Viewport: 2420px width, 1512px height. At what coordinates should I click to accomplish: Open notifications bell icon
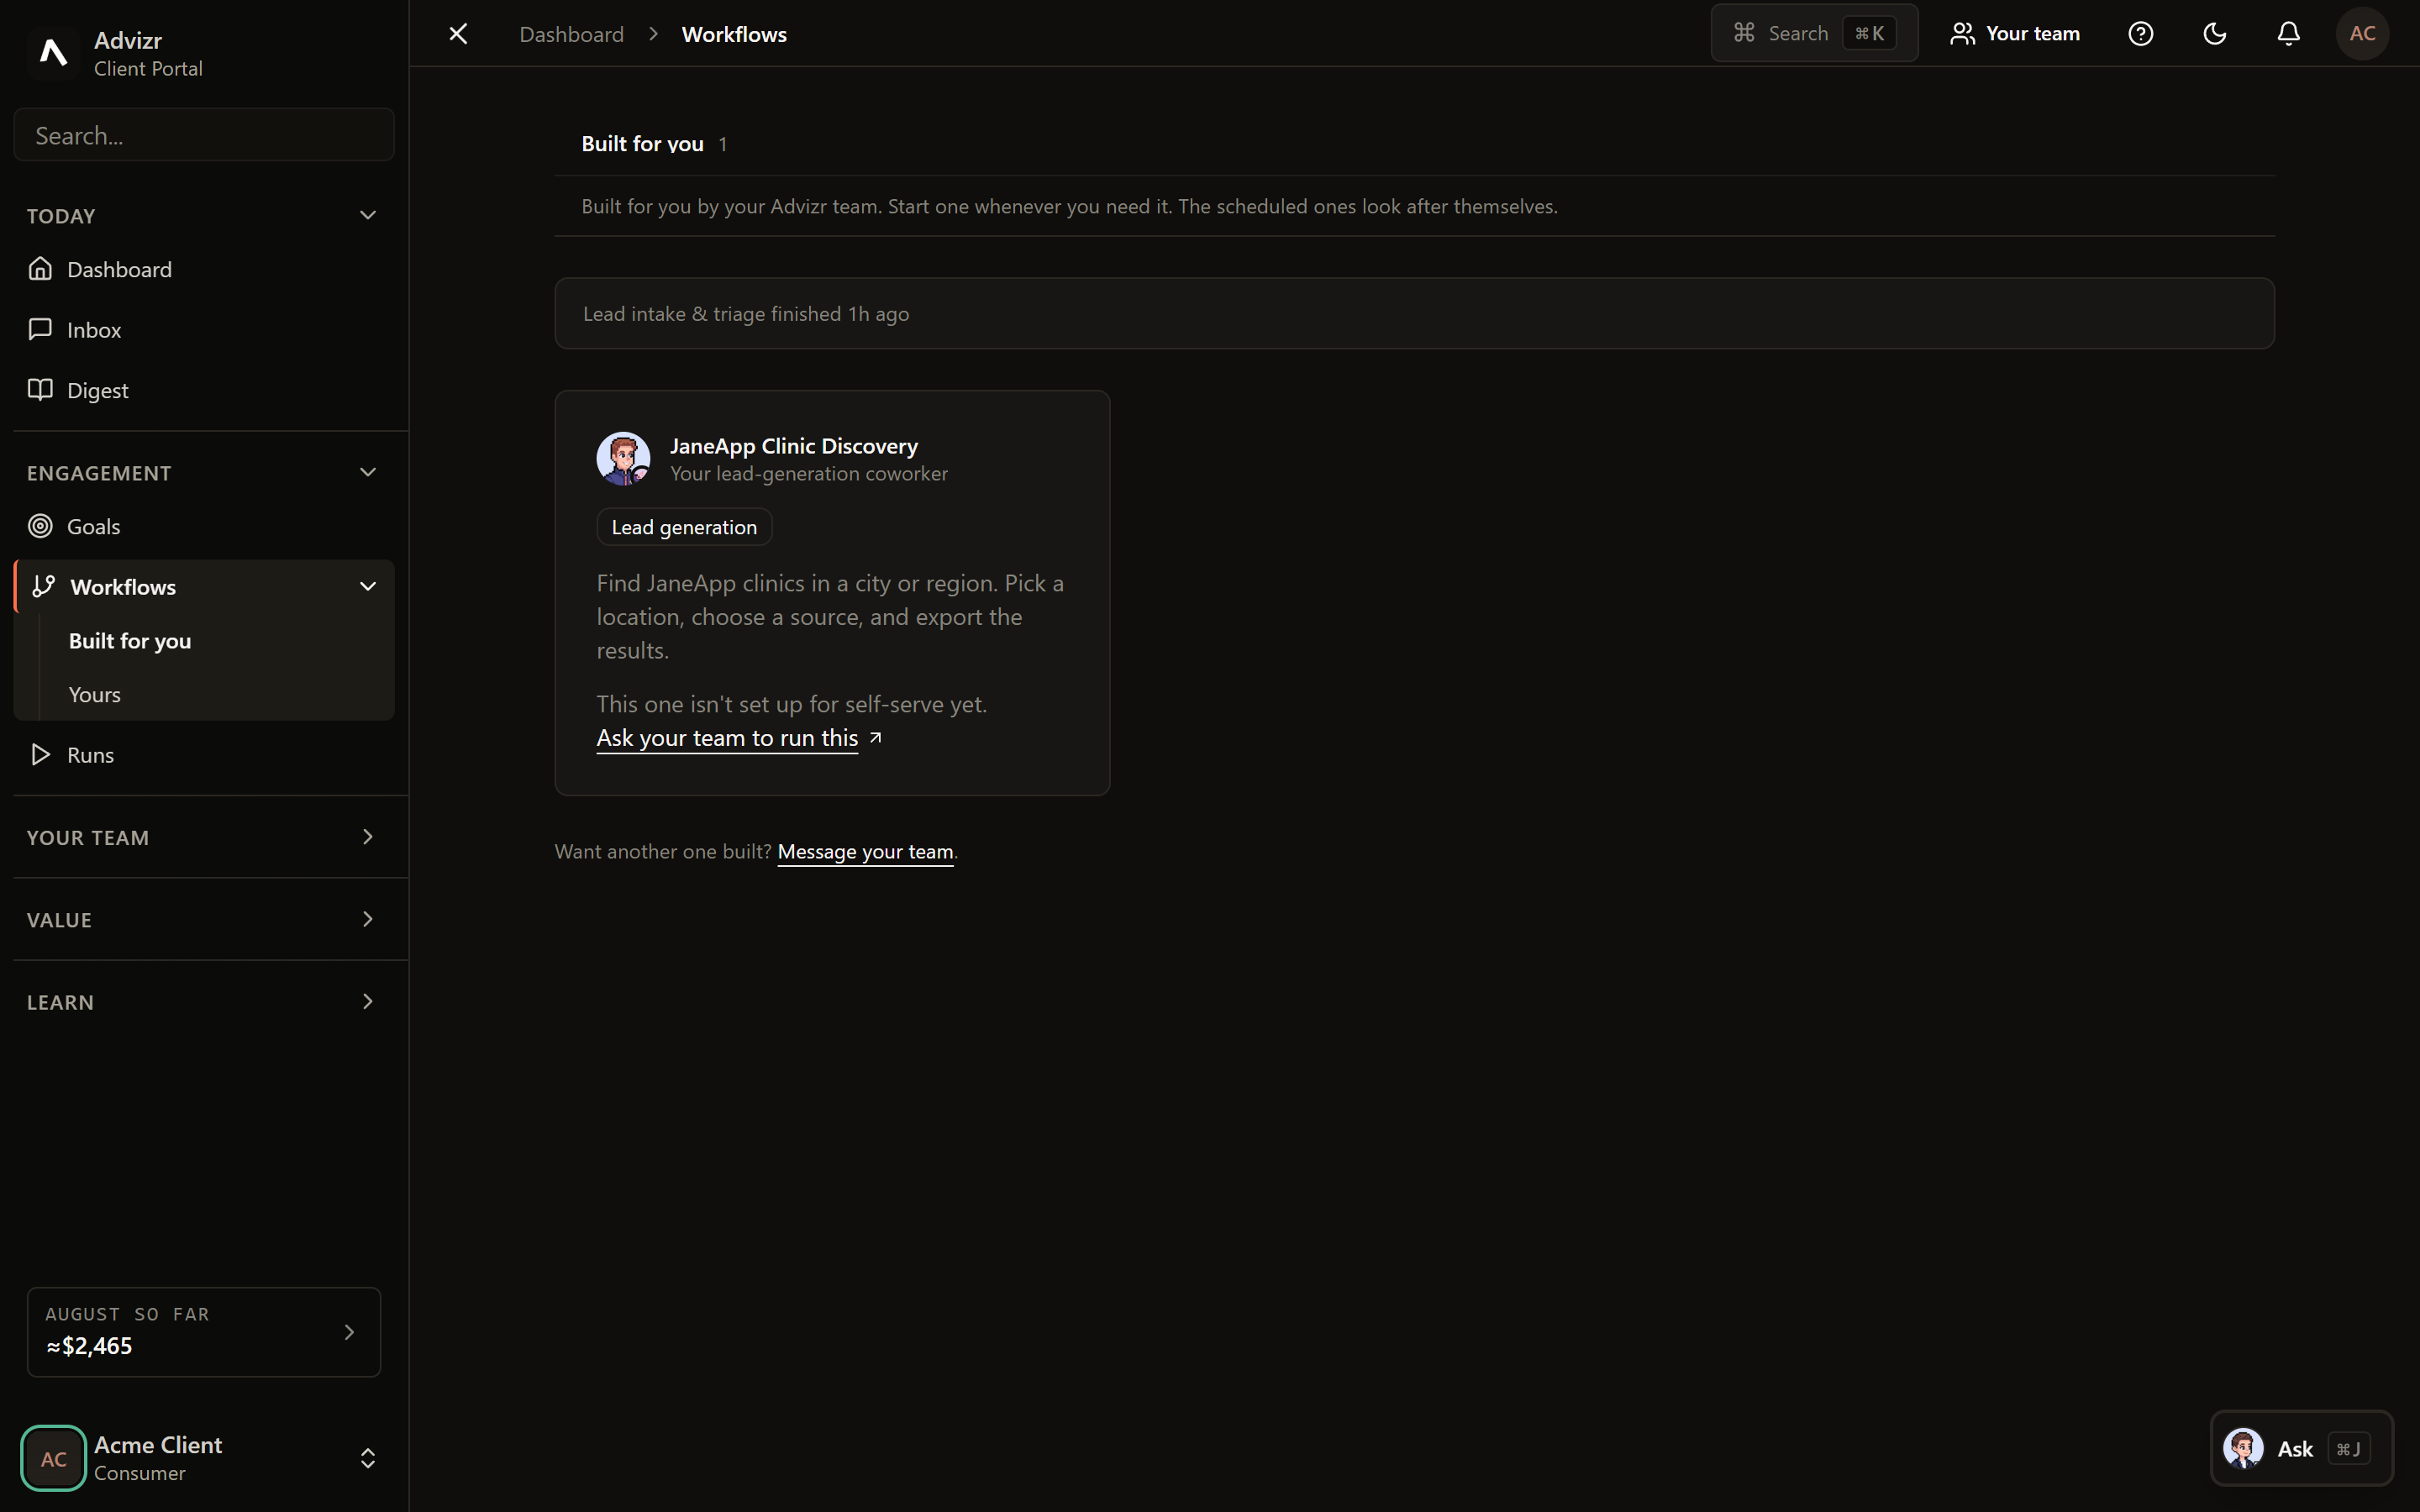click(2288, 34)
